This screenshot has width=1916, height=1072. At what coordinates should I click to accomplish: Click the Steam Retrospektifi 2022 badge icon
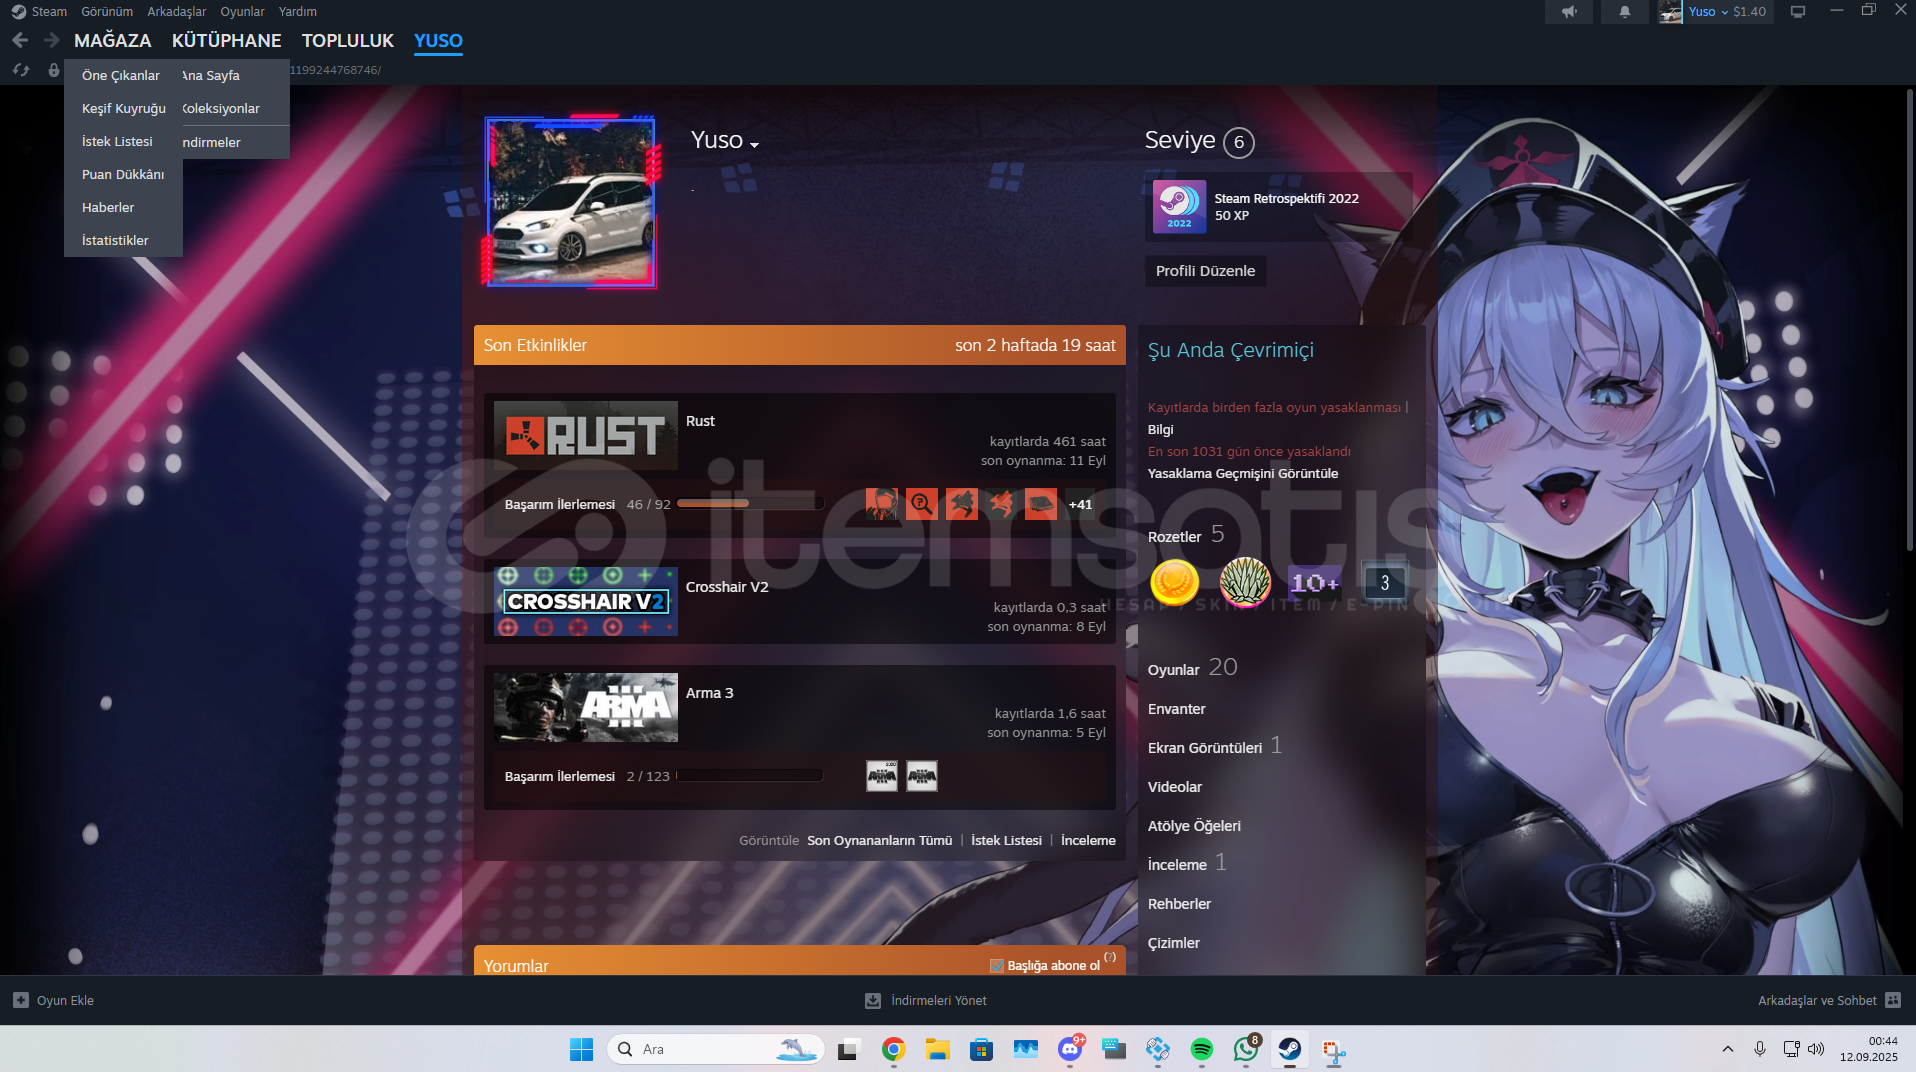(1179, 206)
